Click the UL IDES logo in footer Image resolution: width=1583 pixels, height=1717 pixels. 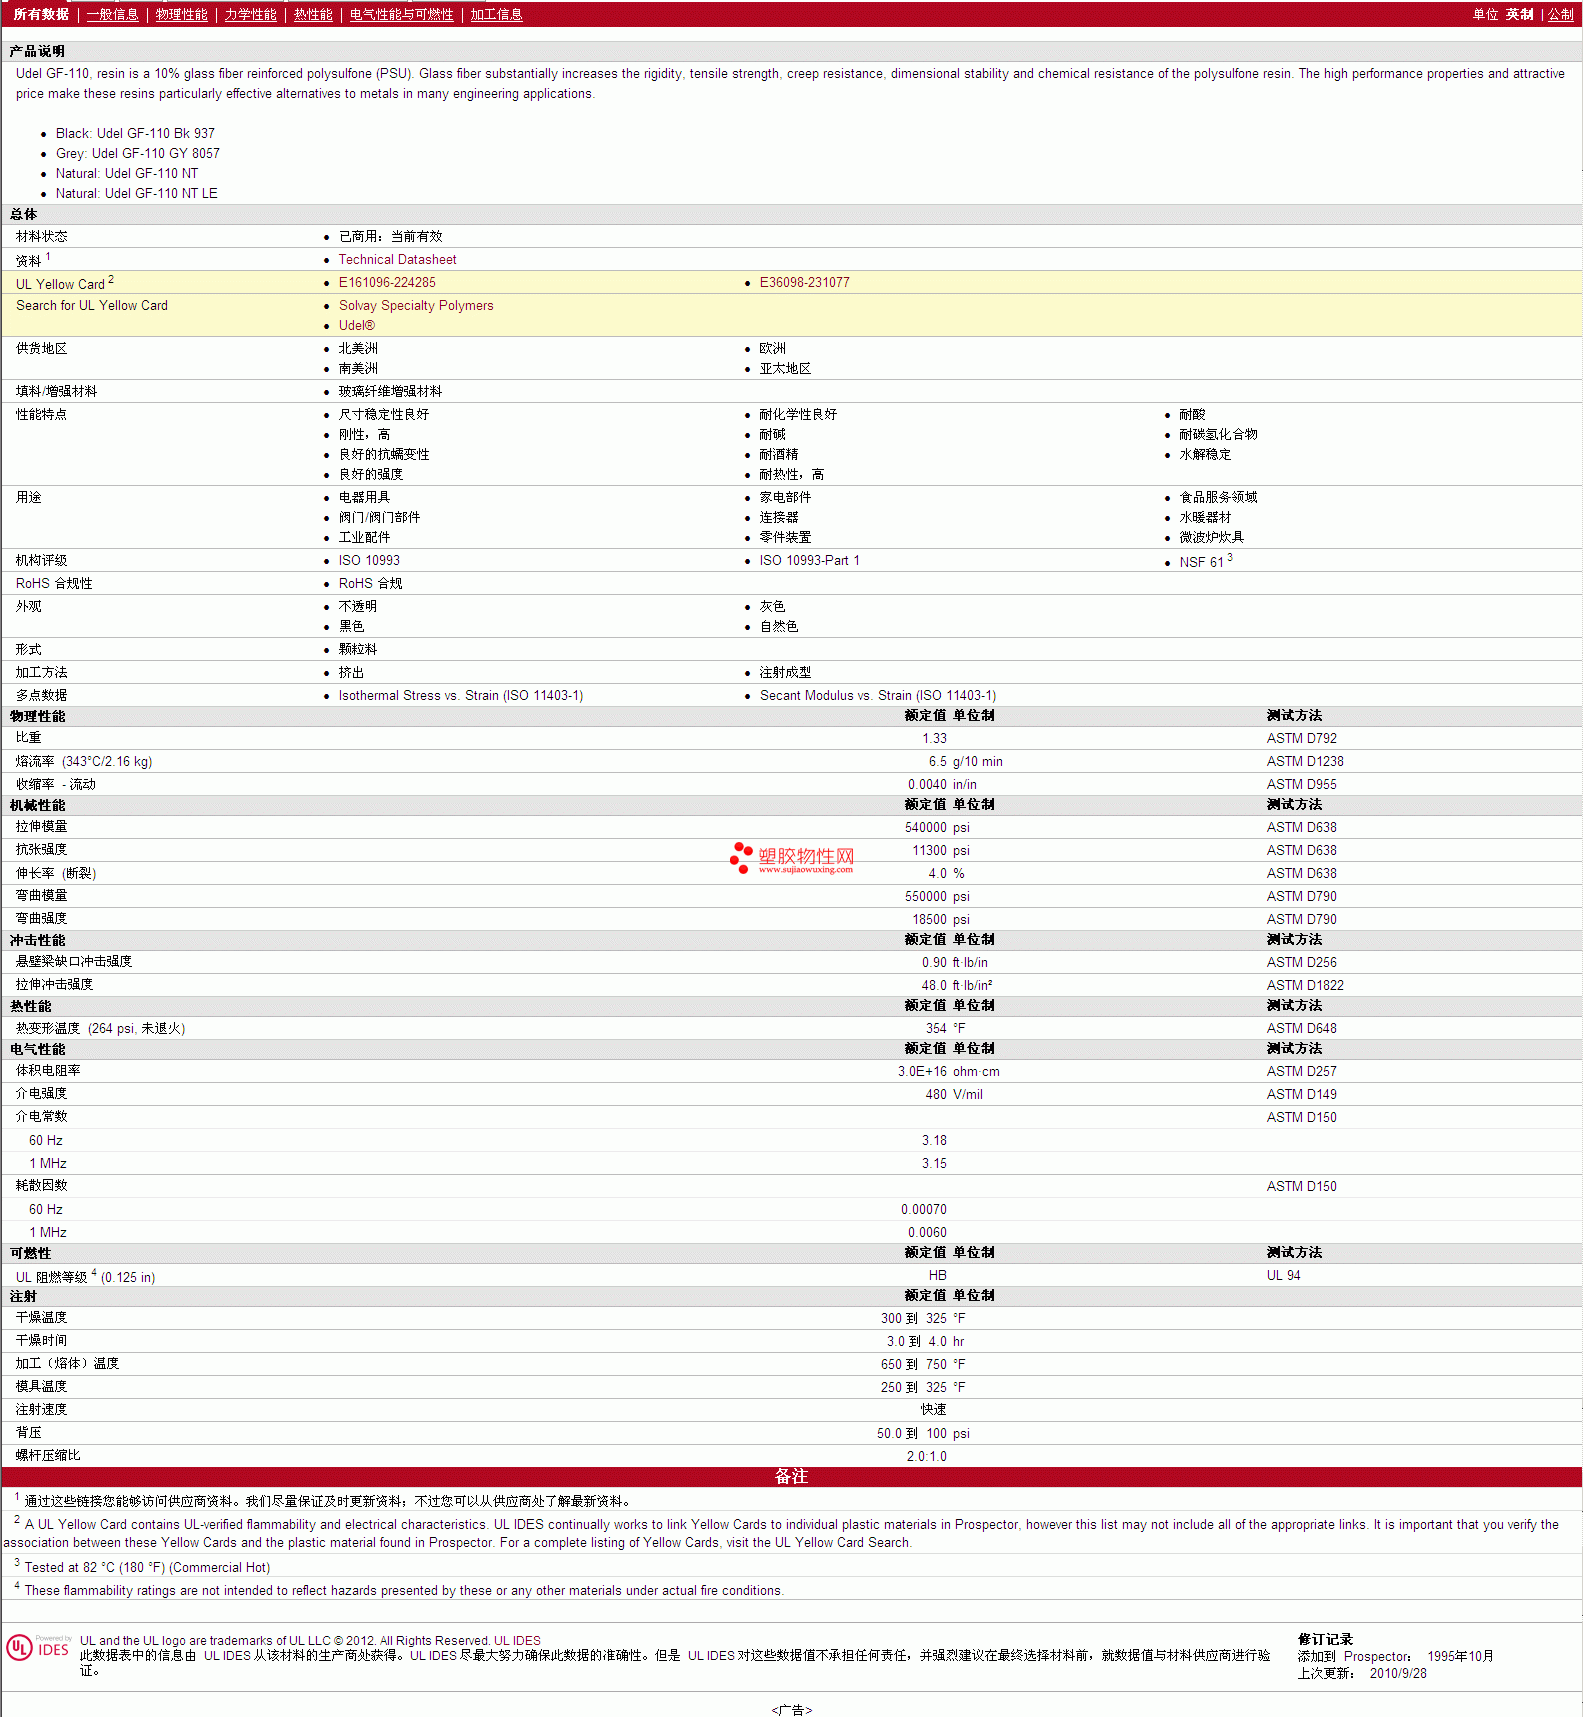click(39, 1647)
